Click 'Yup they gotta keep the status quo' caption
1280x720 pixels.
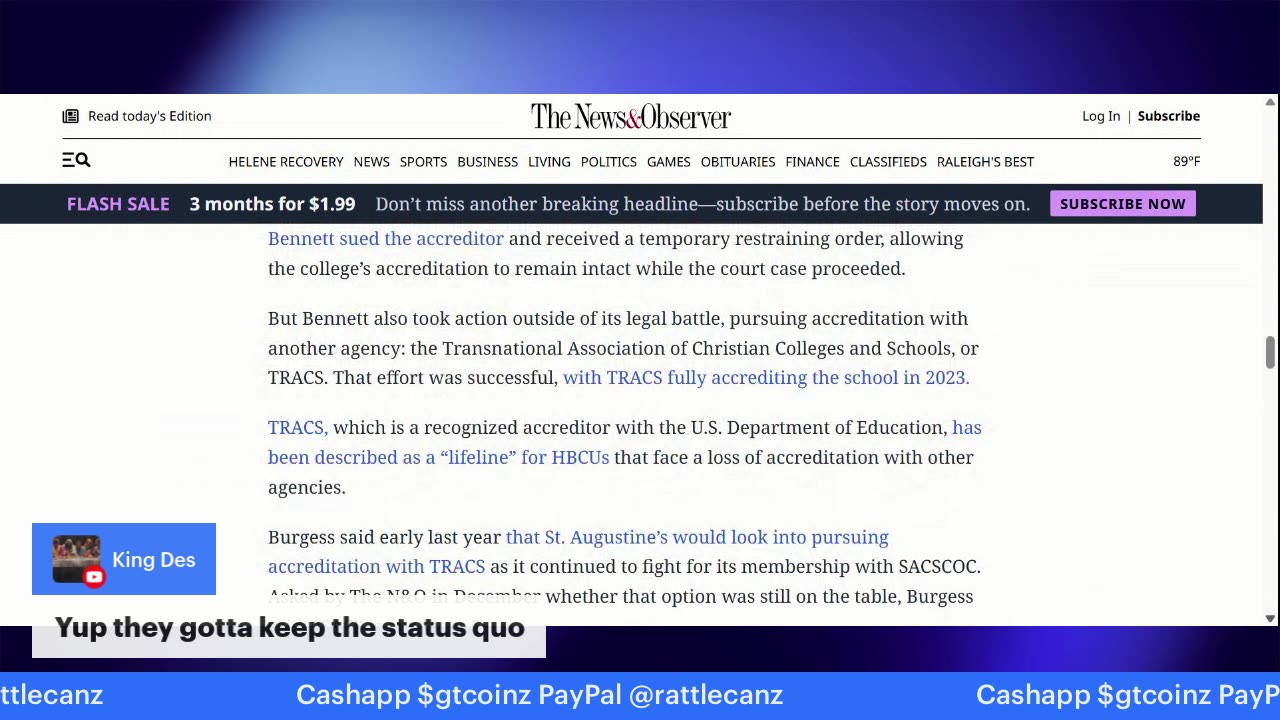tap(289, 628)
